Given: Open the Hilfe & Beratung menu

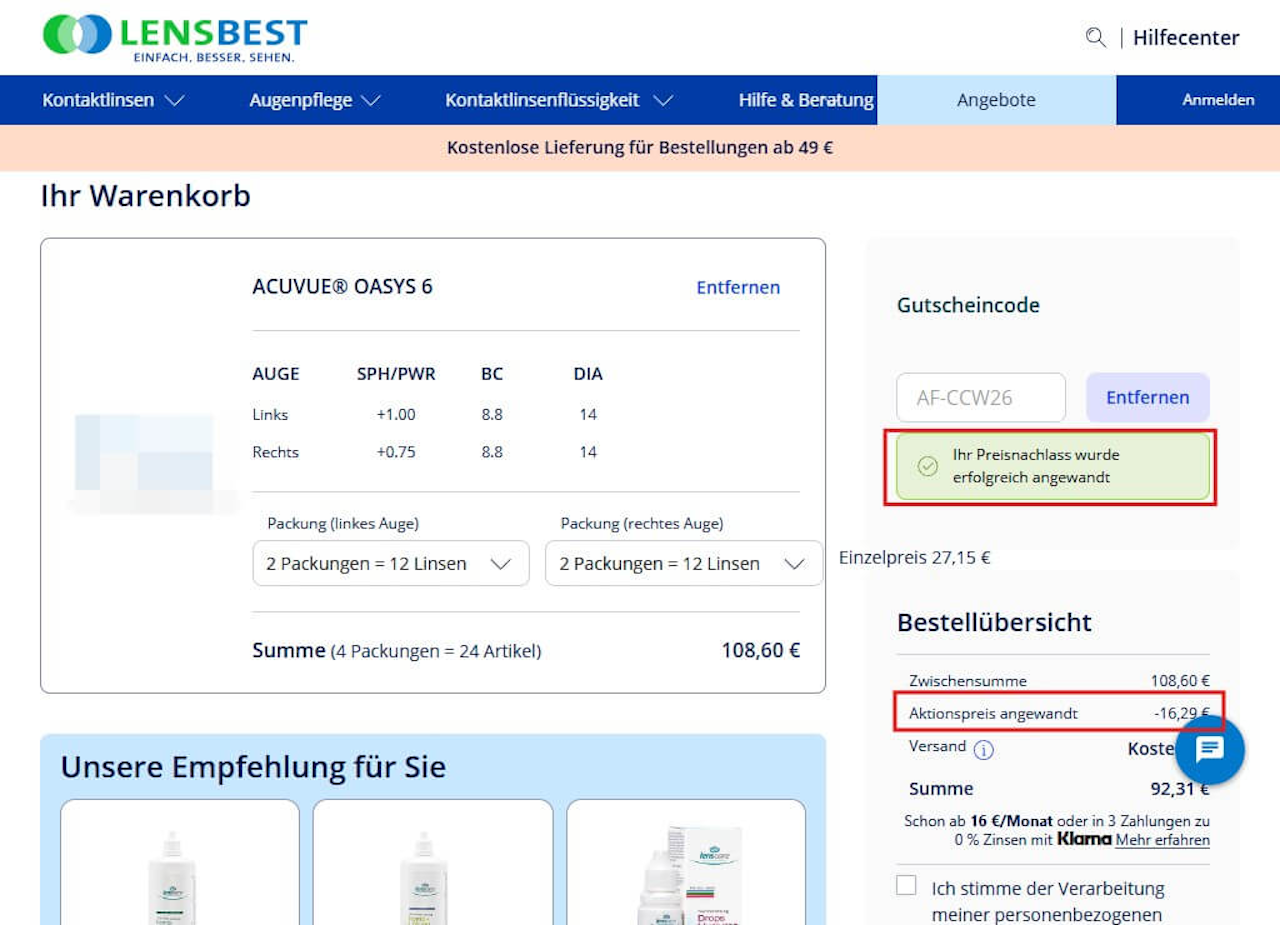Looking at the screenshot, I should pos(806,100).
